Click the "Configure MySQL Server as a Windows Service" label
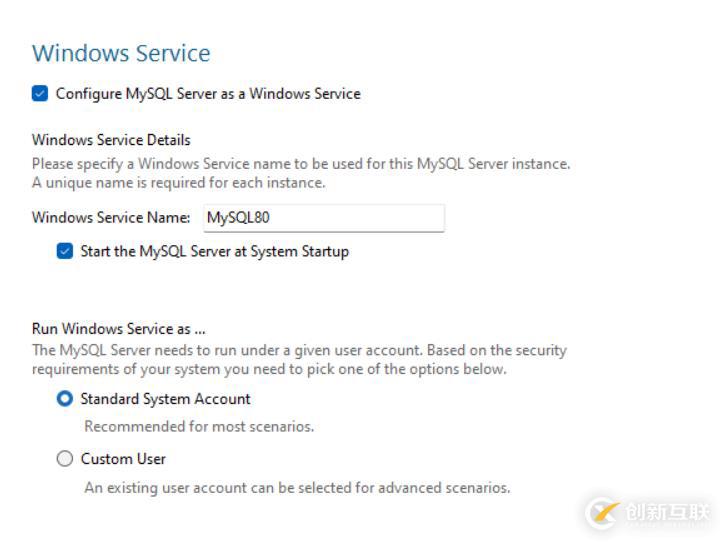720x542 pixels. coord(208,94)
